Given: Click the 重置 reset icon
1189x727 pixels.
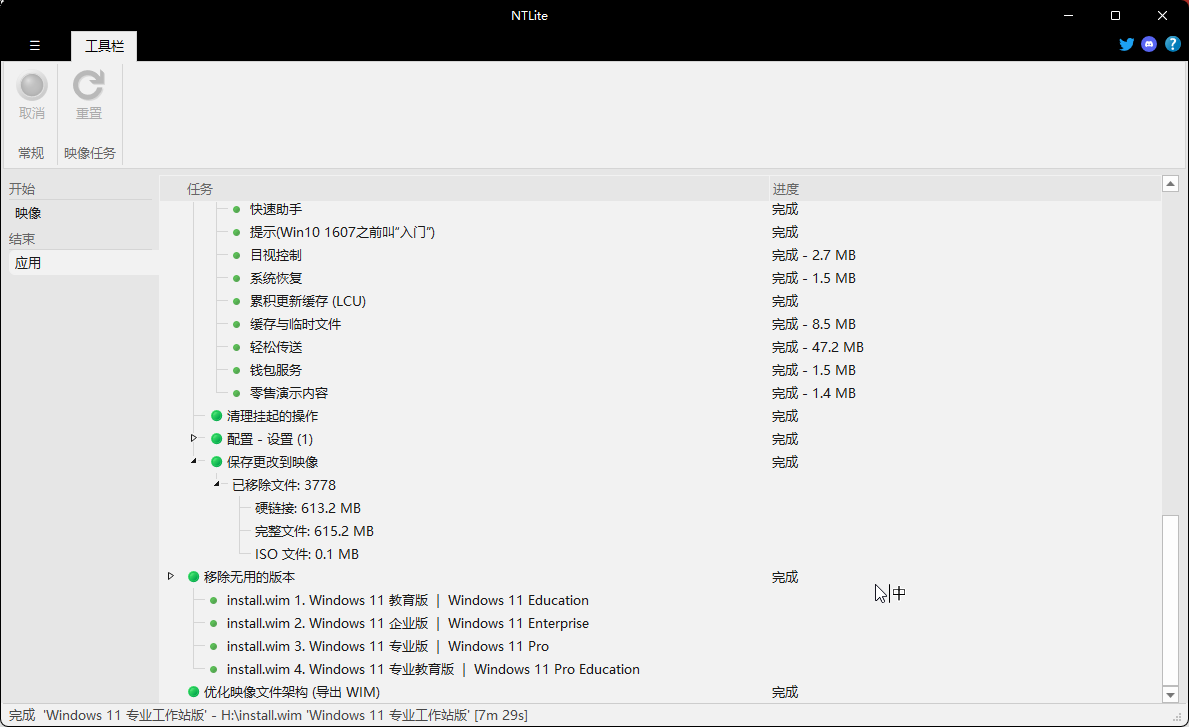Looking at the screenshot, I should click(x=89, y=86).
